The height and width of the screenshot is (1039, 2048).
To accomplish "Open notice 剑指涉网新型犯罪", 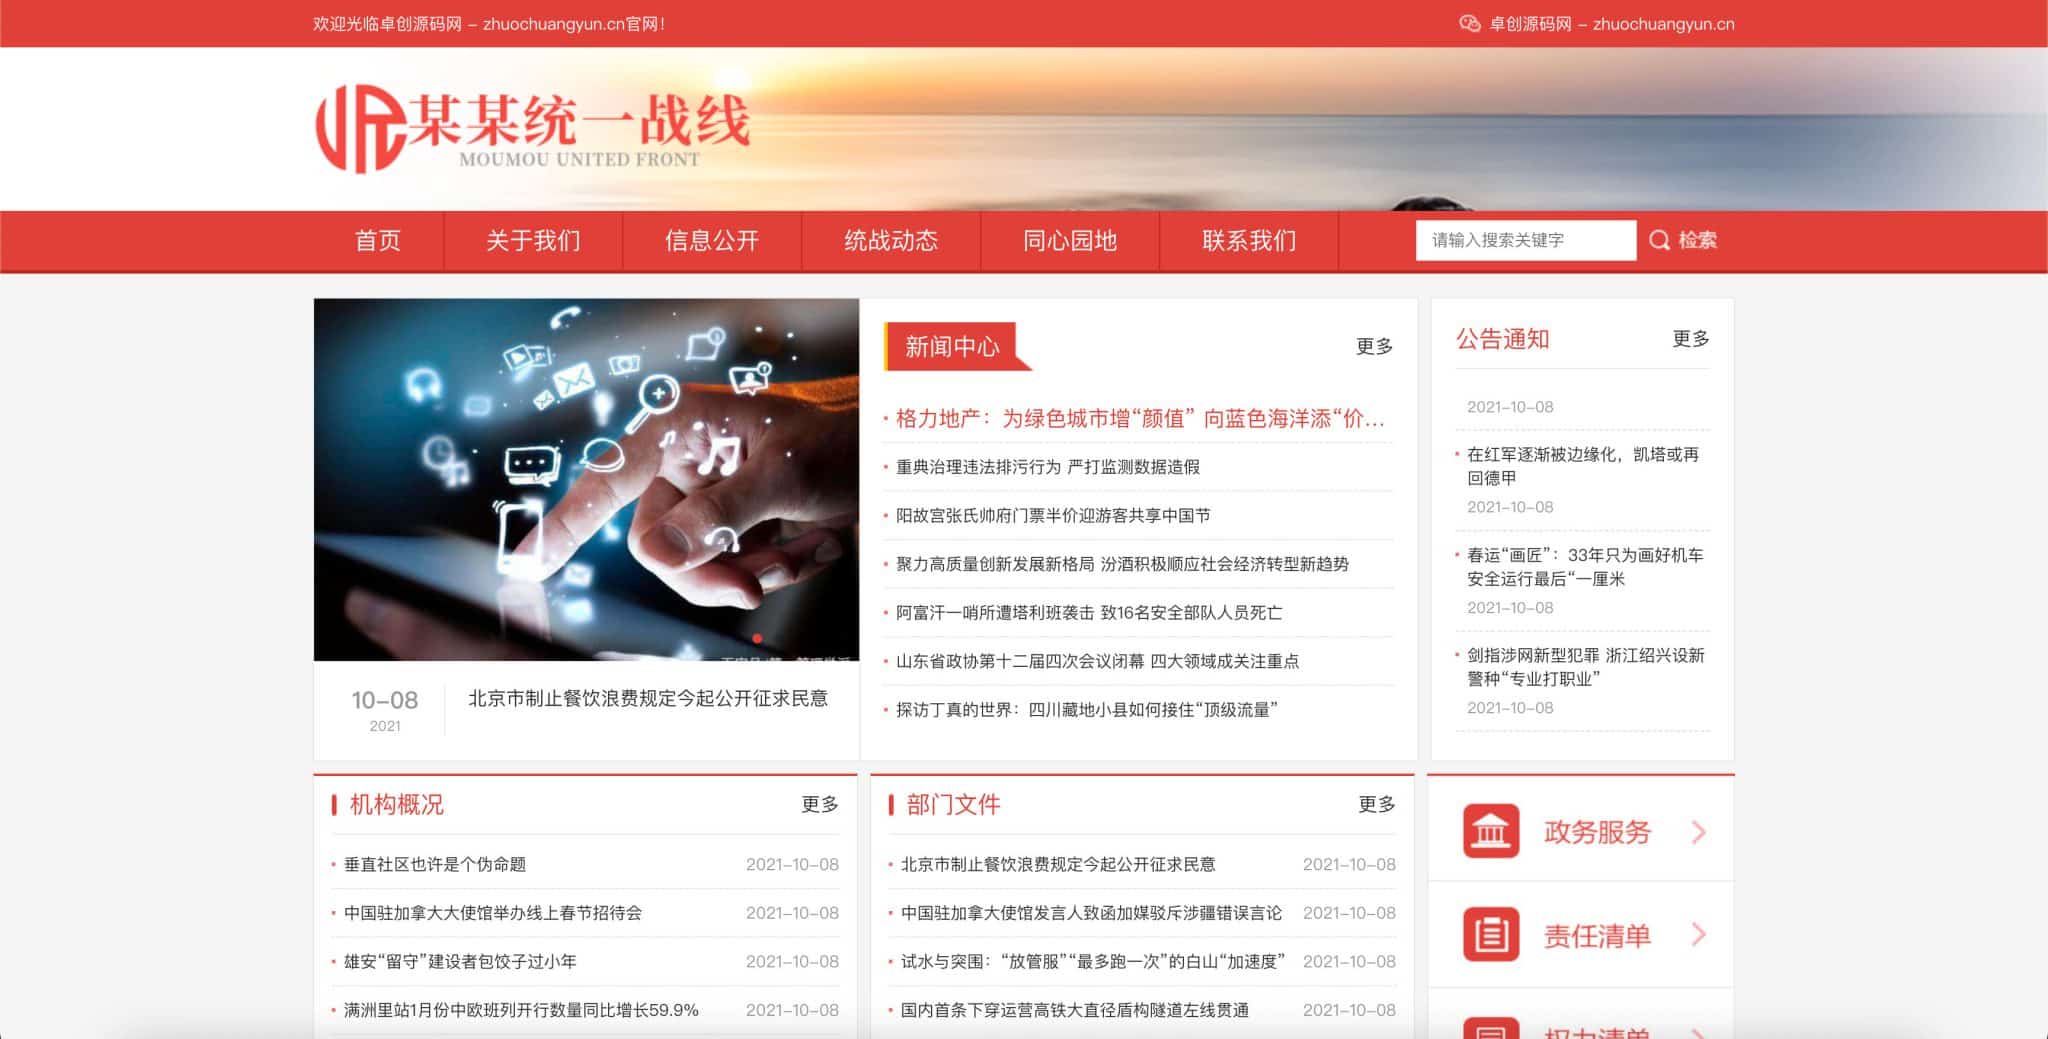I will coord(1585,667).
